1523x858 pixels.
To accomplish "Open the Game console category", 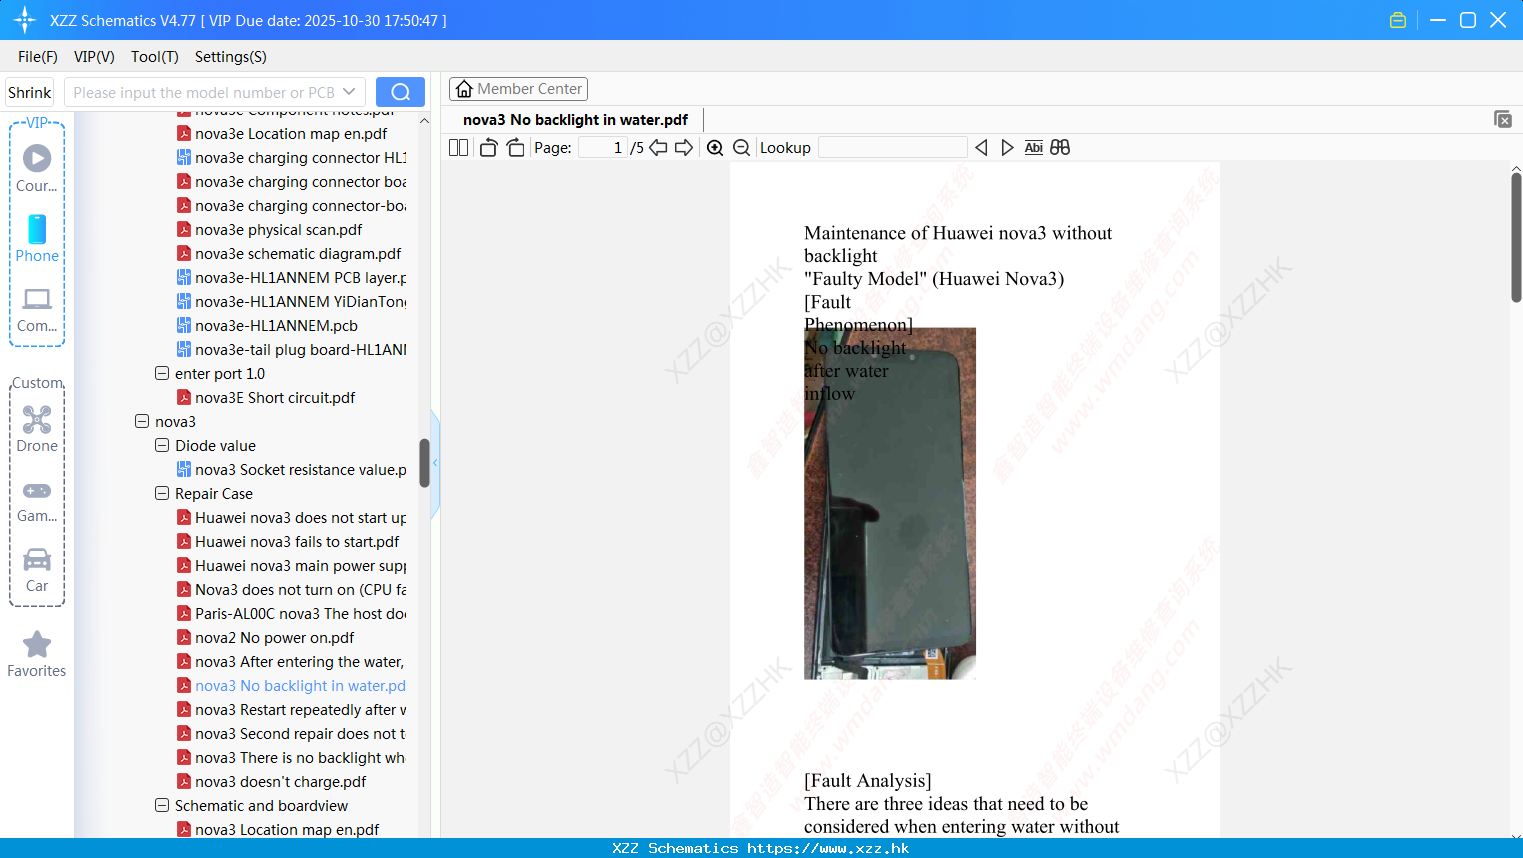I will click(37, 501).
